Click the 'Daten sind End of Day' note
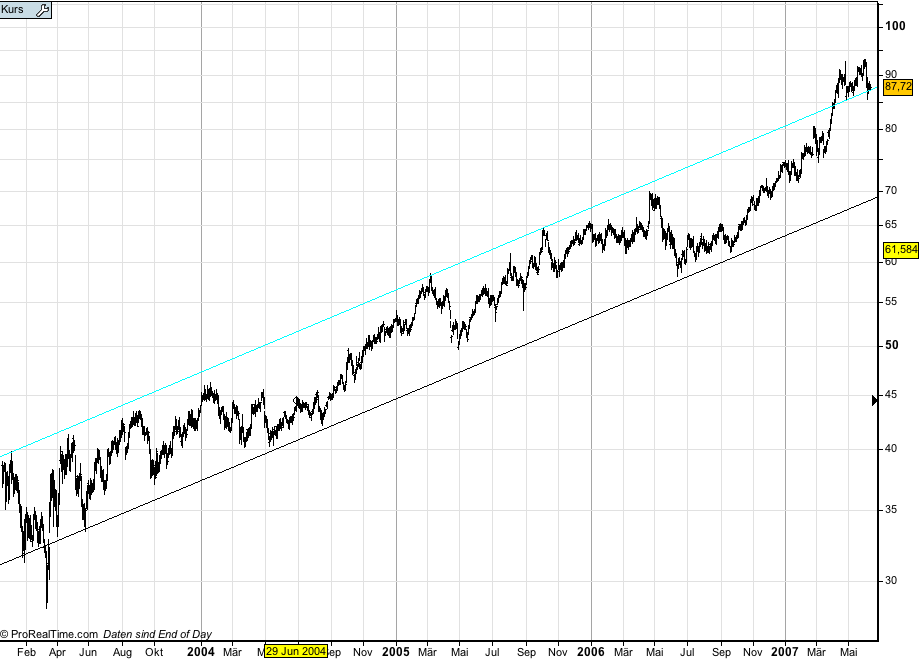Image resolution: width=920 pixels, height=659 pixels. click(157, 634)
